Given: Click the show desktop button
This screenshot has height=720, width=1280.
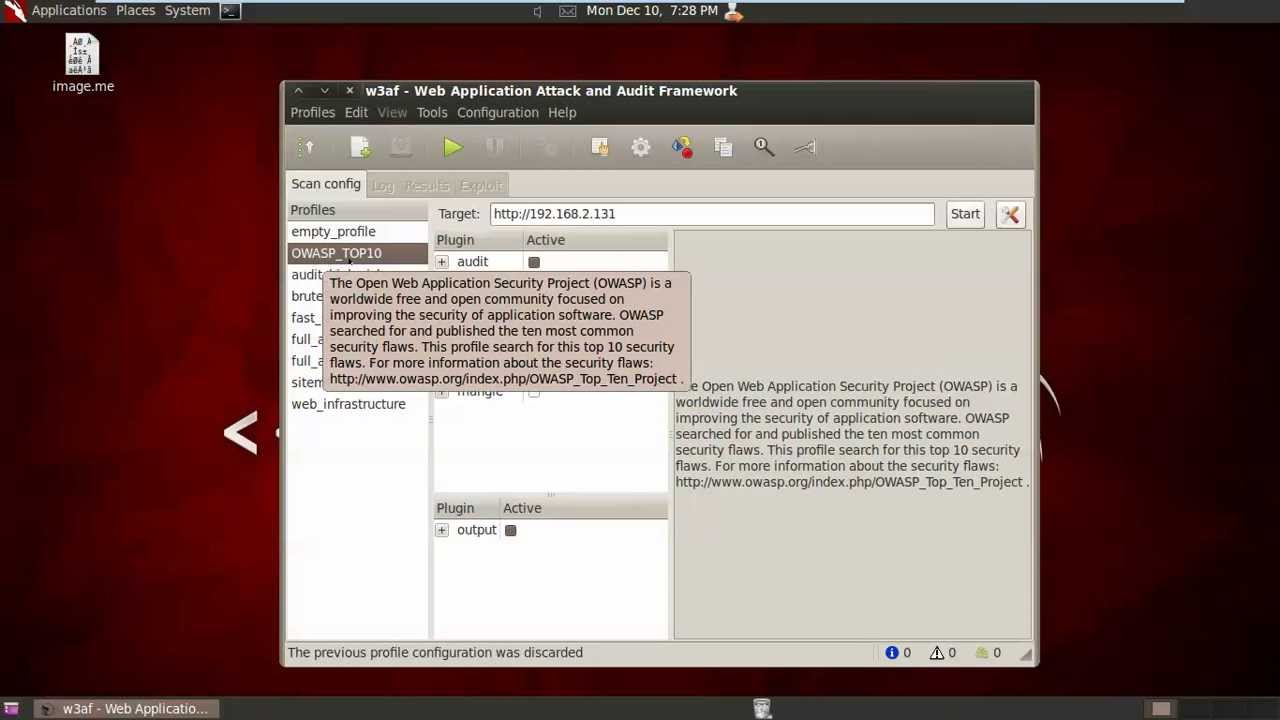Looking at the screenshot, I should pos(12,709).
